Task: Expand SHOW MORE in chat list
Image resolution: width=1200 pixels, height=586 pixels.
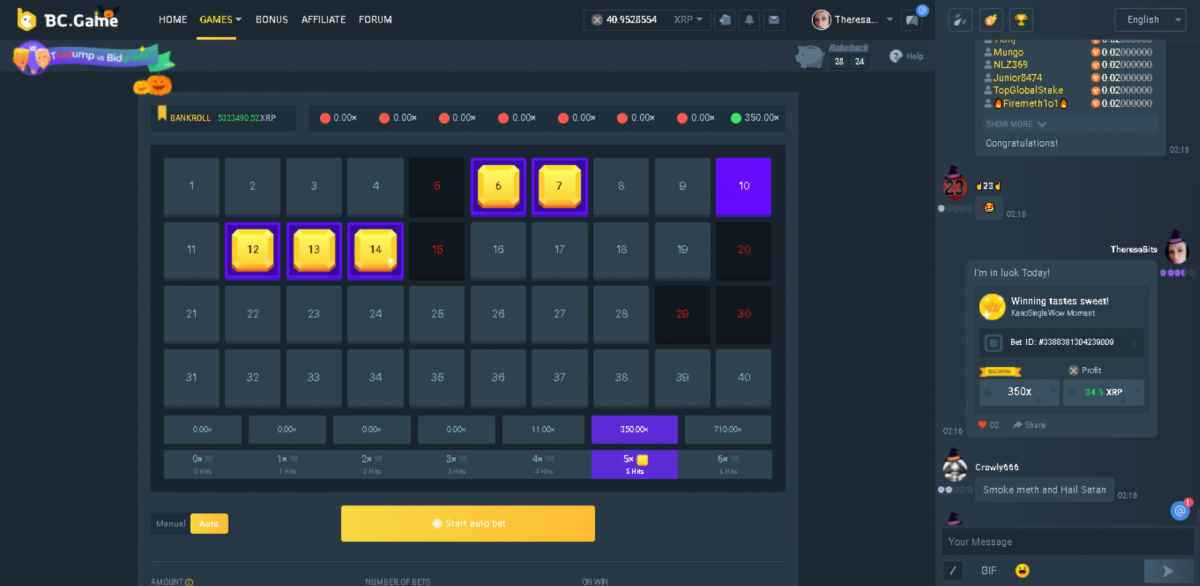Action: point(1016,124)
